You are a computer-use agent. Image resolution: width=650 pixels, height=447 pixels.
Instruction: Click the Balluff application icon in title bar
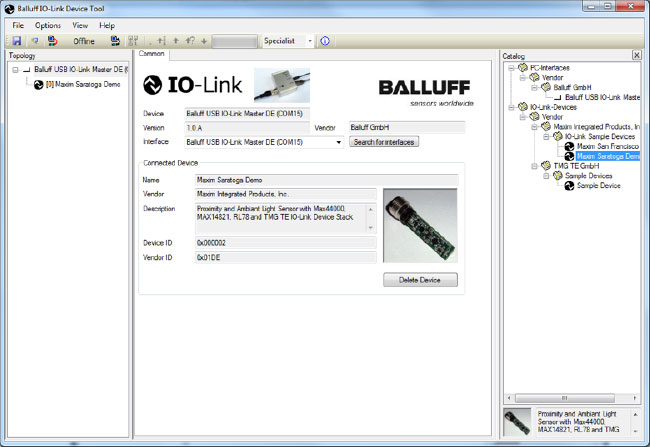(x=9, y=9)
